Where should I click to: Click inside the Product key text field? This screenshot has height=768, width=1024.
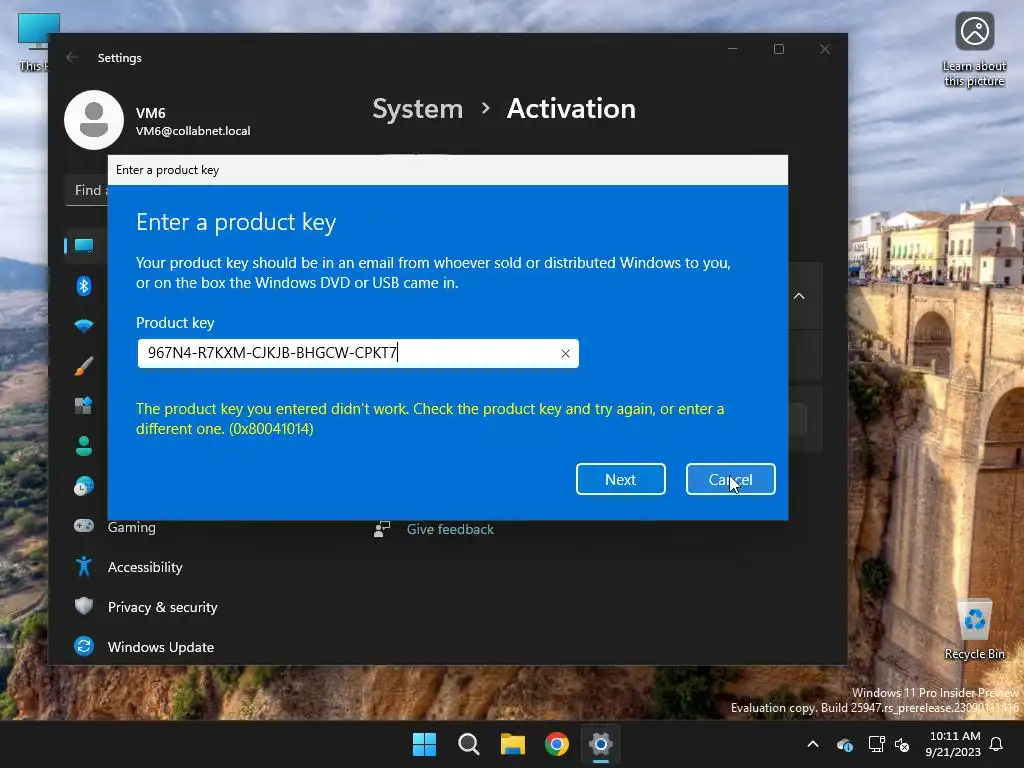tap(358, 353)
